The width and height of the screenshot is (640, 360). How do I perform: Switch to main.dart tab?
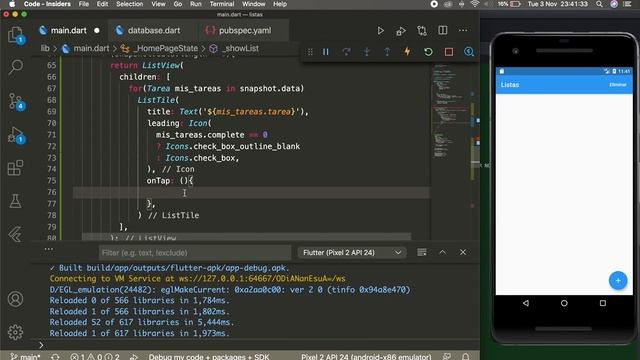click(69, 31)
